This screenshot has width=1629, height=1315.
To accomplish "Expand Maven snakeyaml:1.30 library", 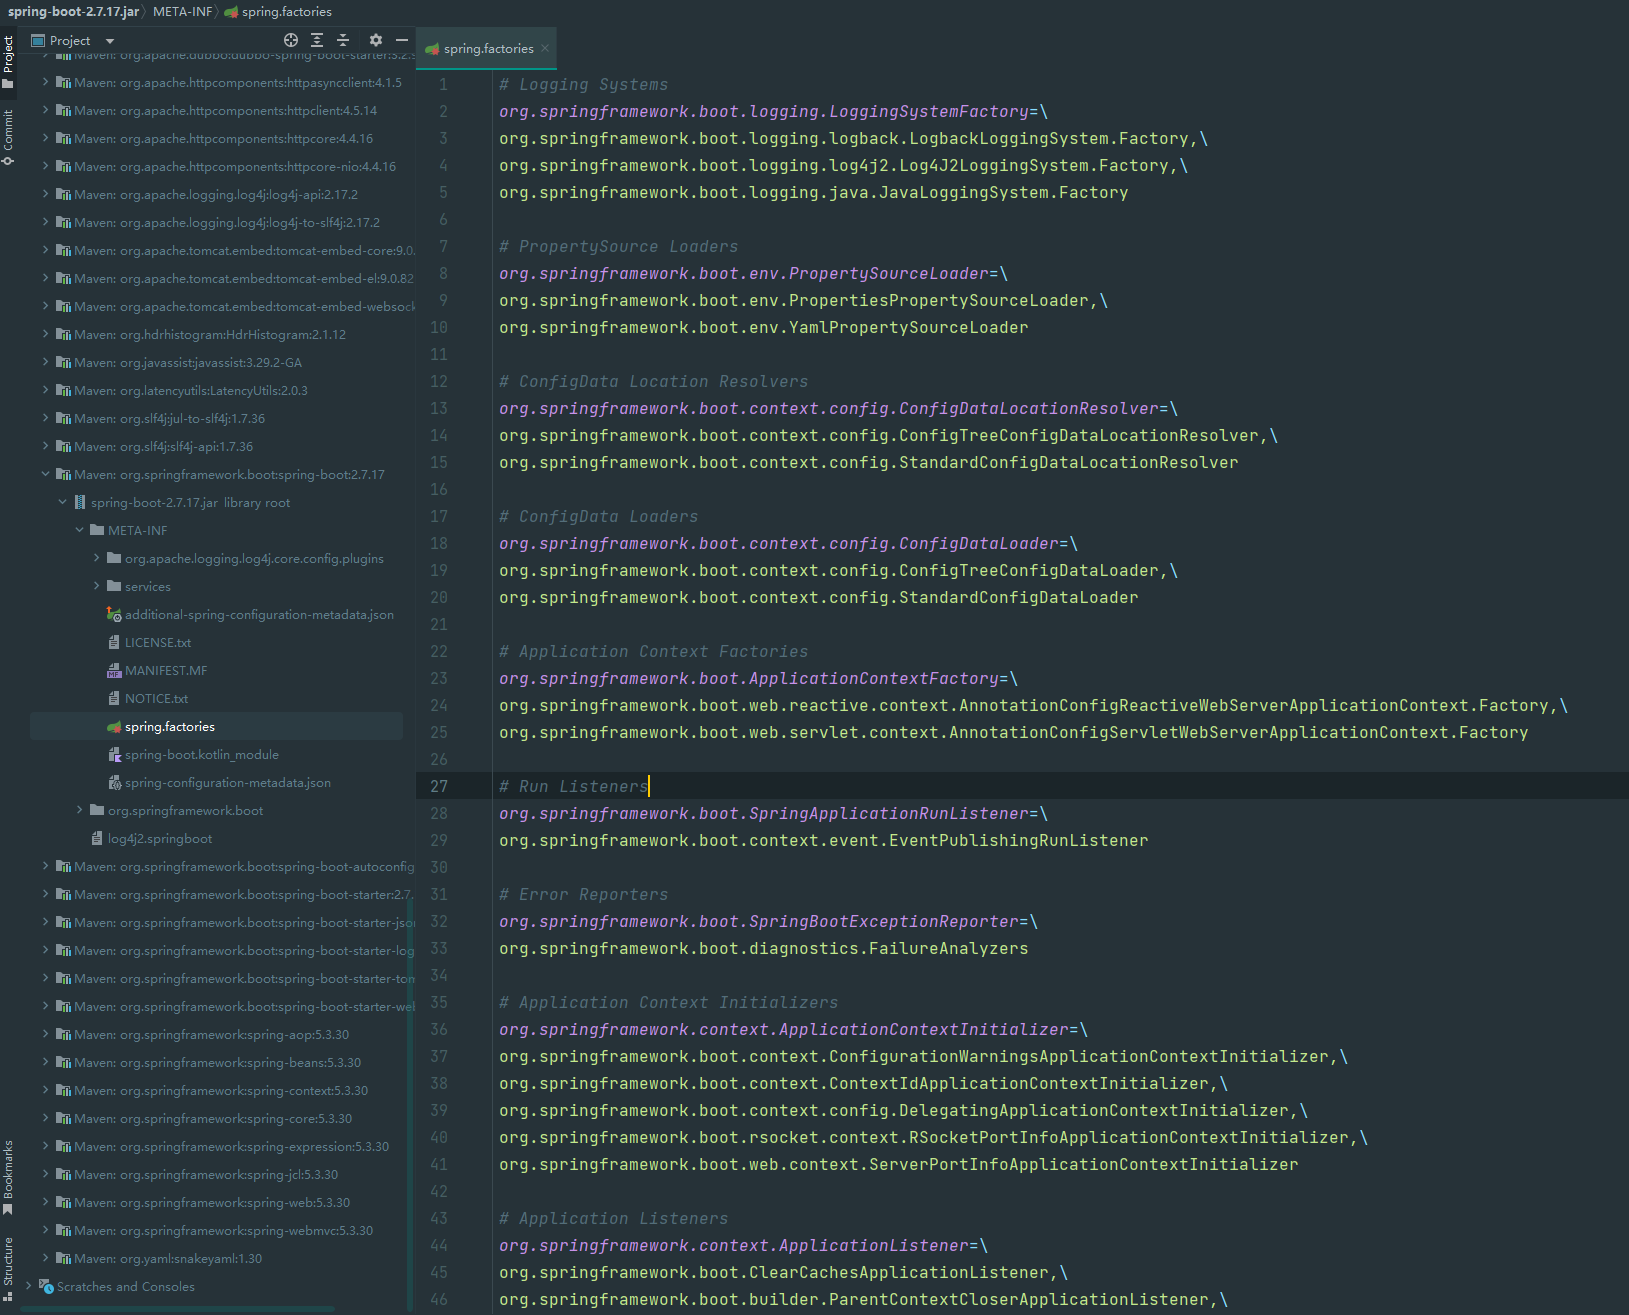I will pyautogui.click(x=45, y=1258).
